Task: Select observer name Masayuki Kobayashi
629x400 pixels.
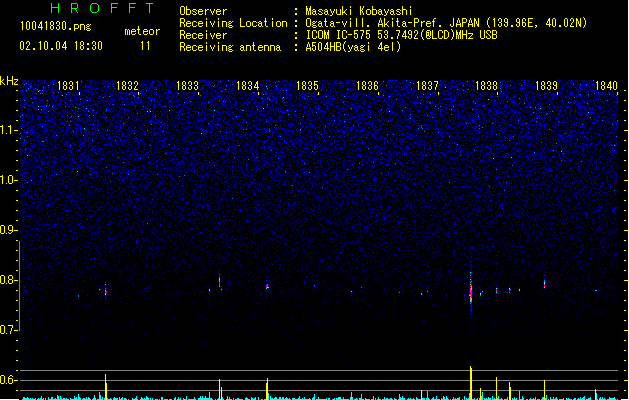Action: [359, 11]
